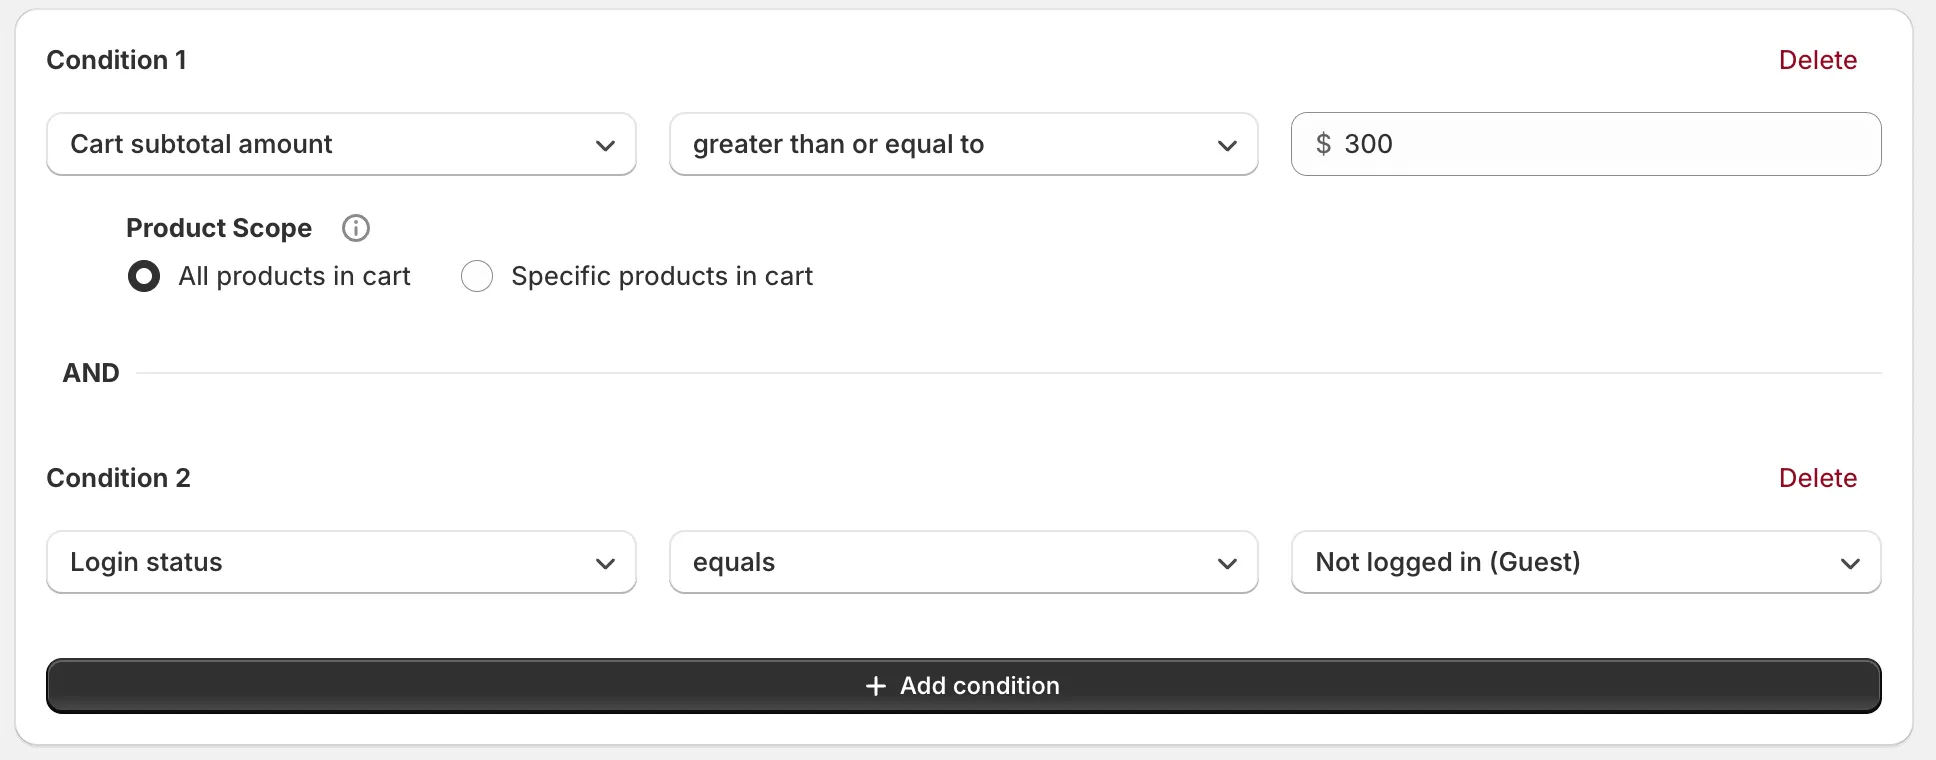Choose Specific products in cart scope option

(x=477, y=276)
